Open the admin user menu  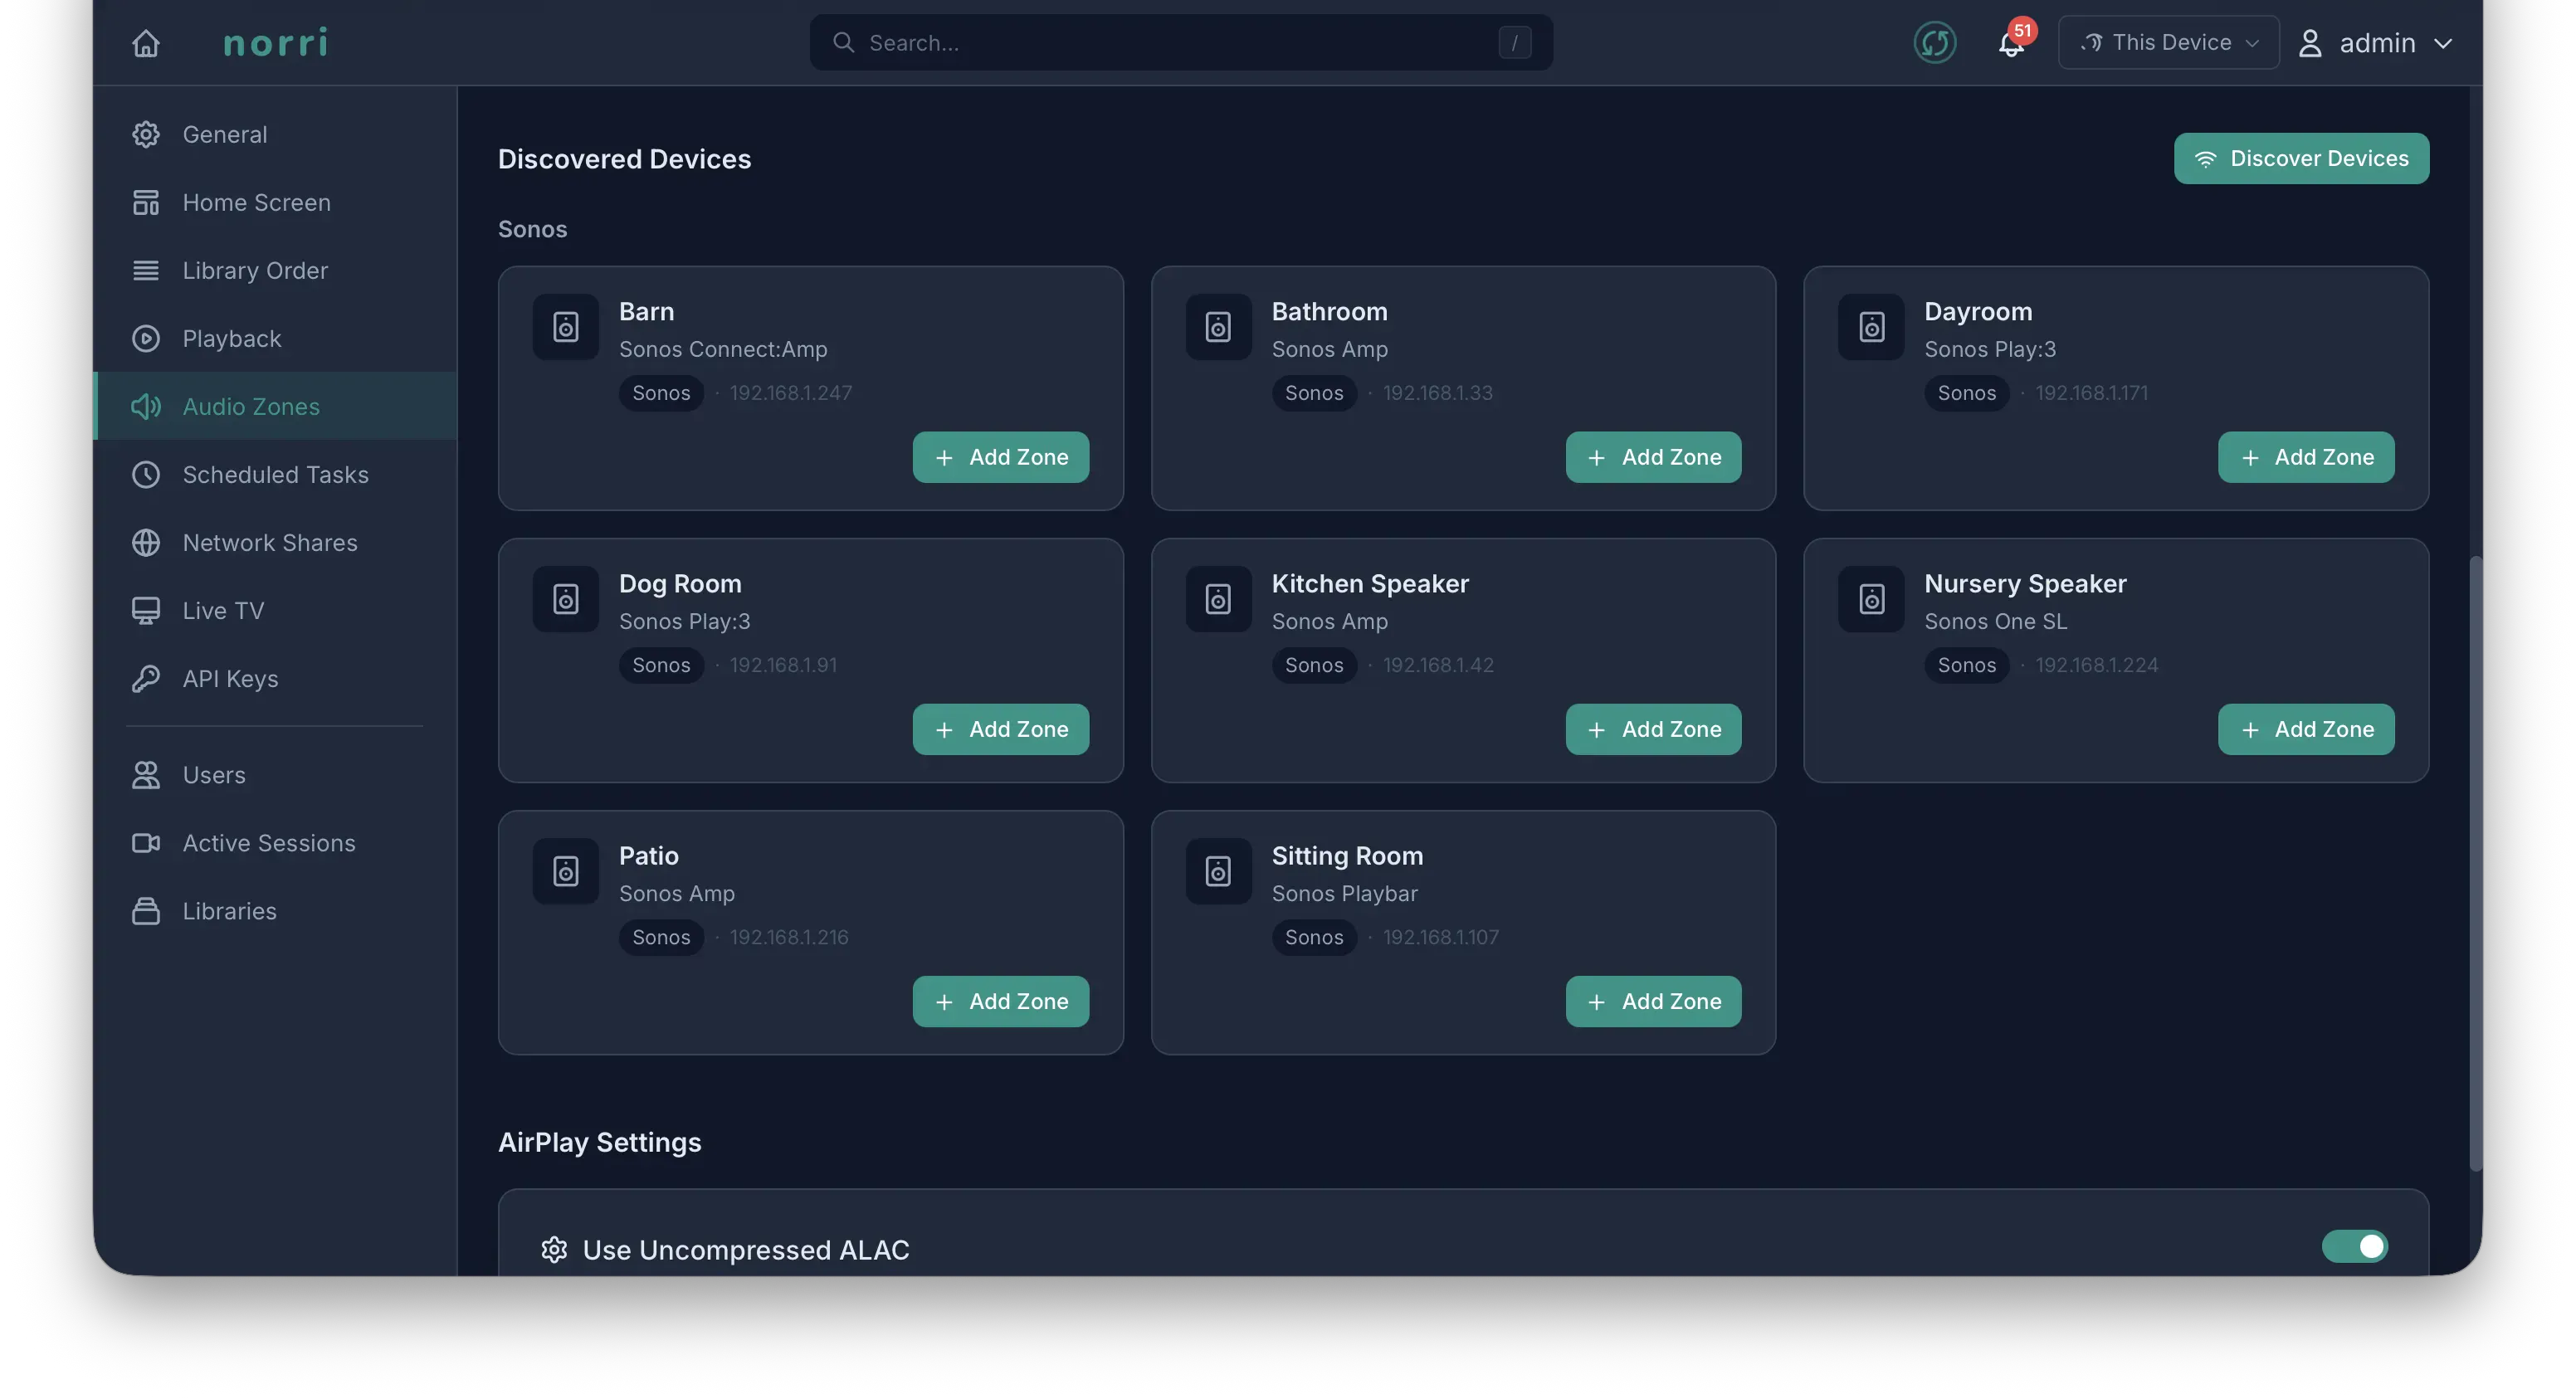tap(2376, 43)
